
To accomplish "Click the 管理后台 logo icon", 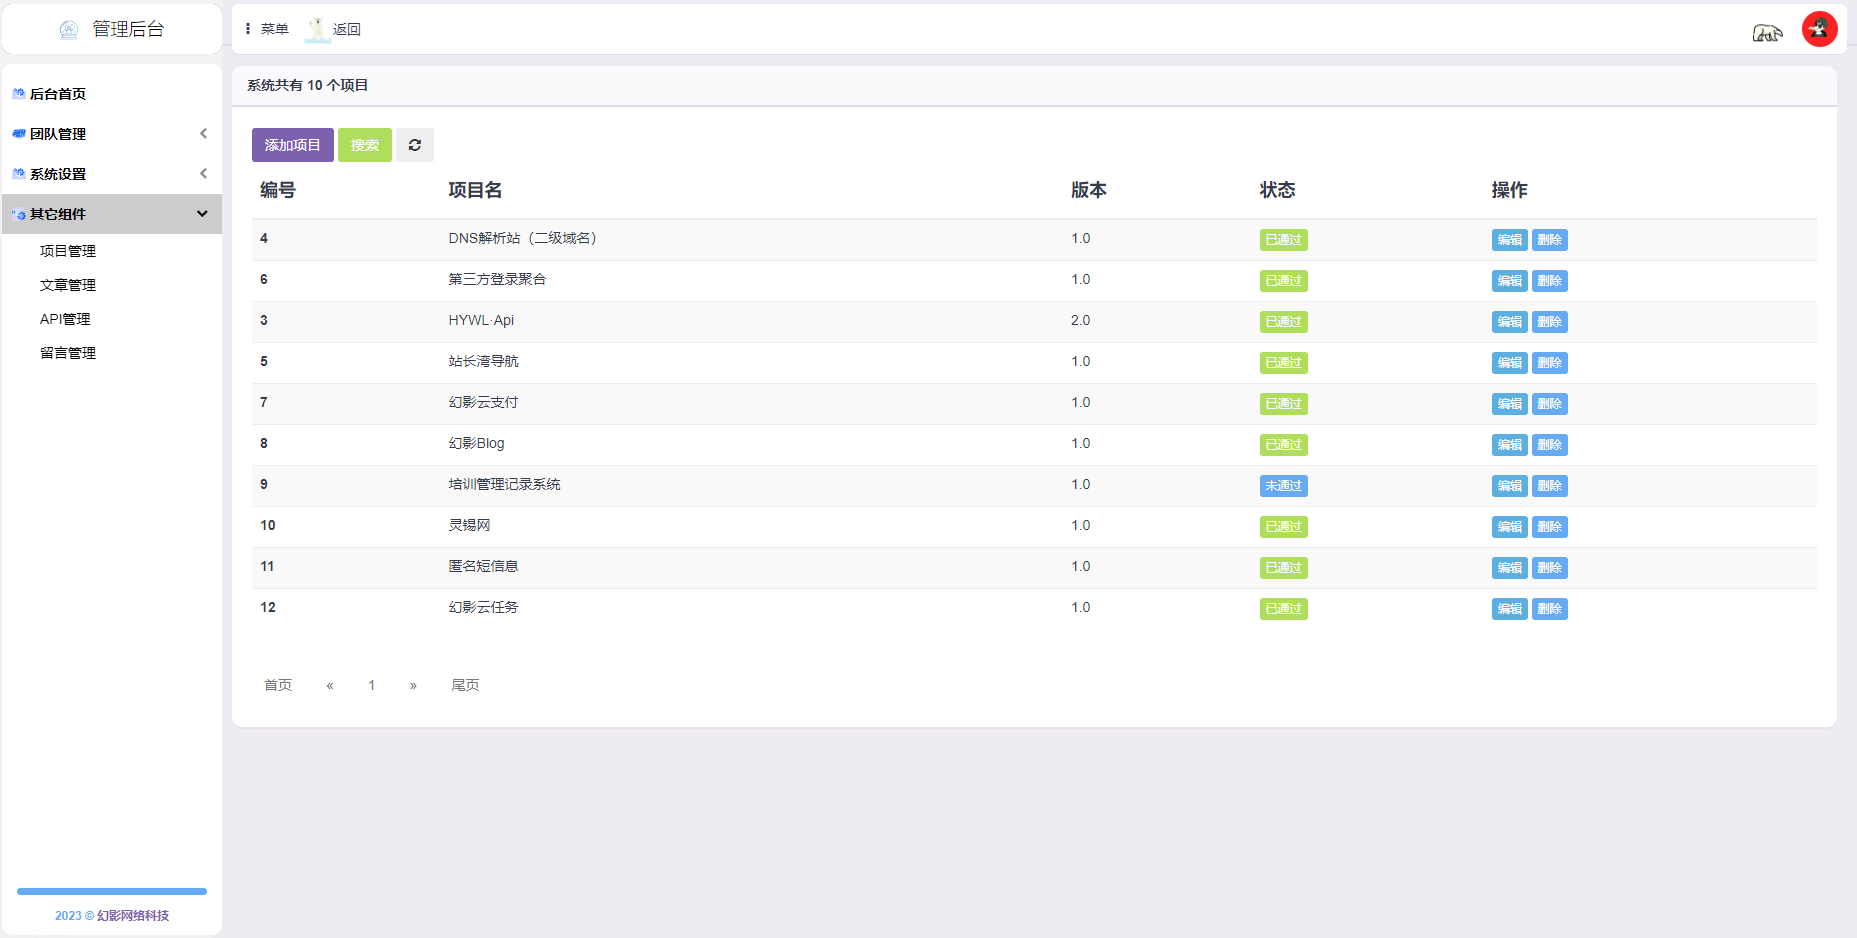I will coord(69,30).
